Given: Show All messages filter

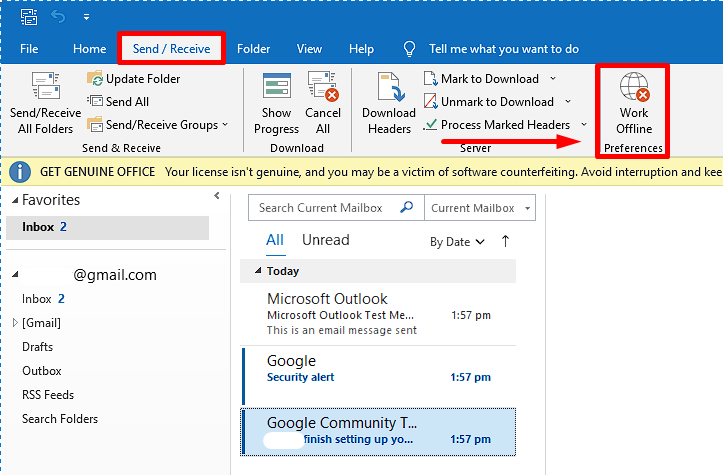Looking at the screenshot, I should (275, 240).
